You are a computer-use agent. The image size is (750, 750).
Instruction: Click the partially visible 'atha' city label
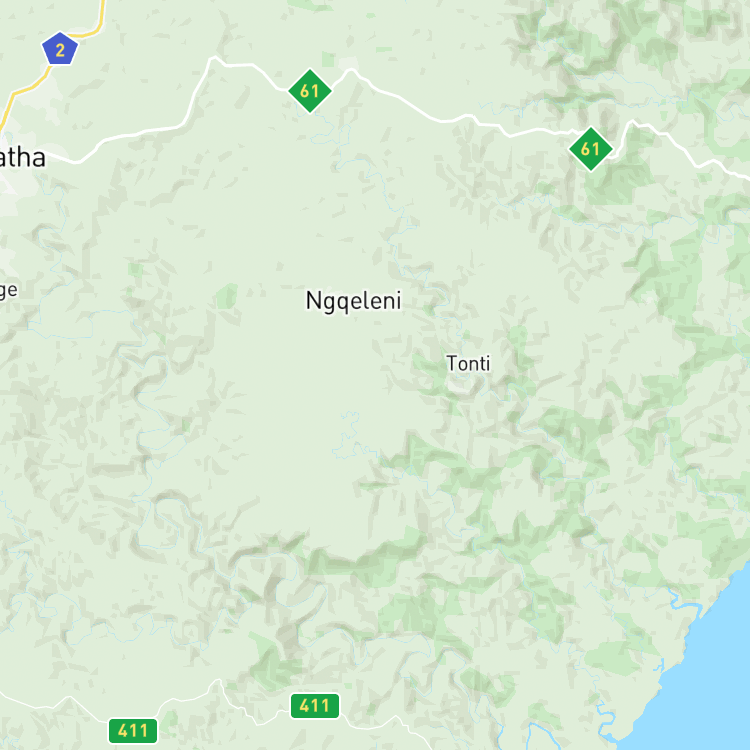(x=22, y=158)
